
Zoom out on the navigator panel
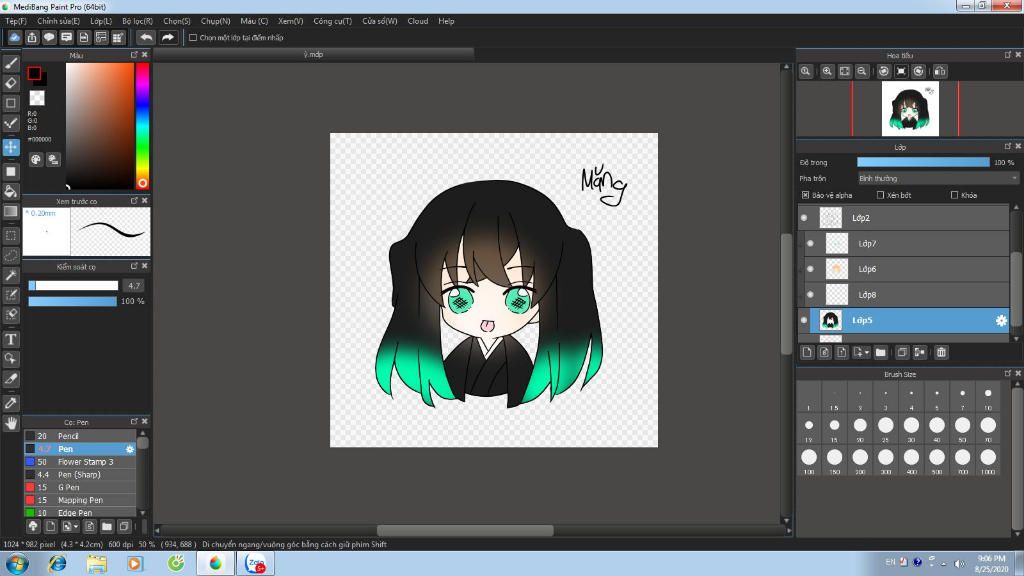[x=862, y=71]
